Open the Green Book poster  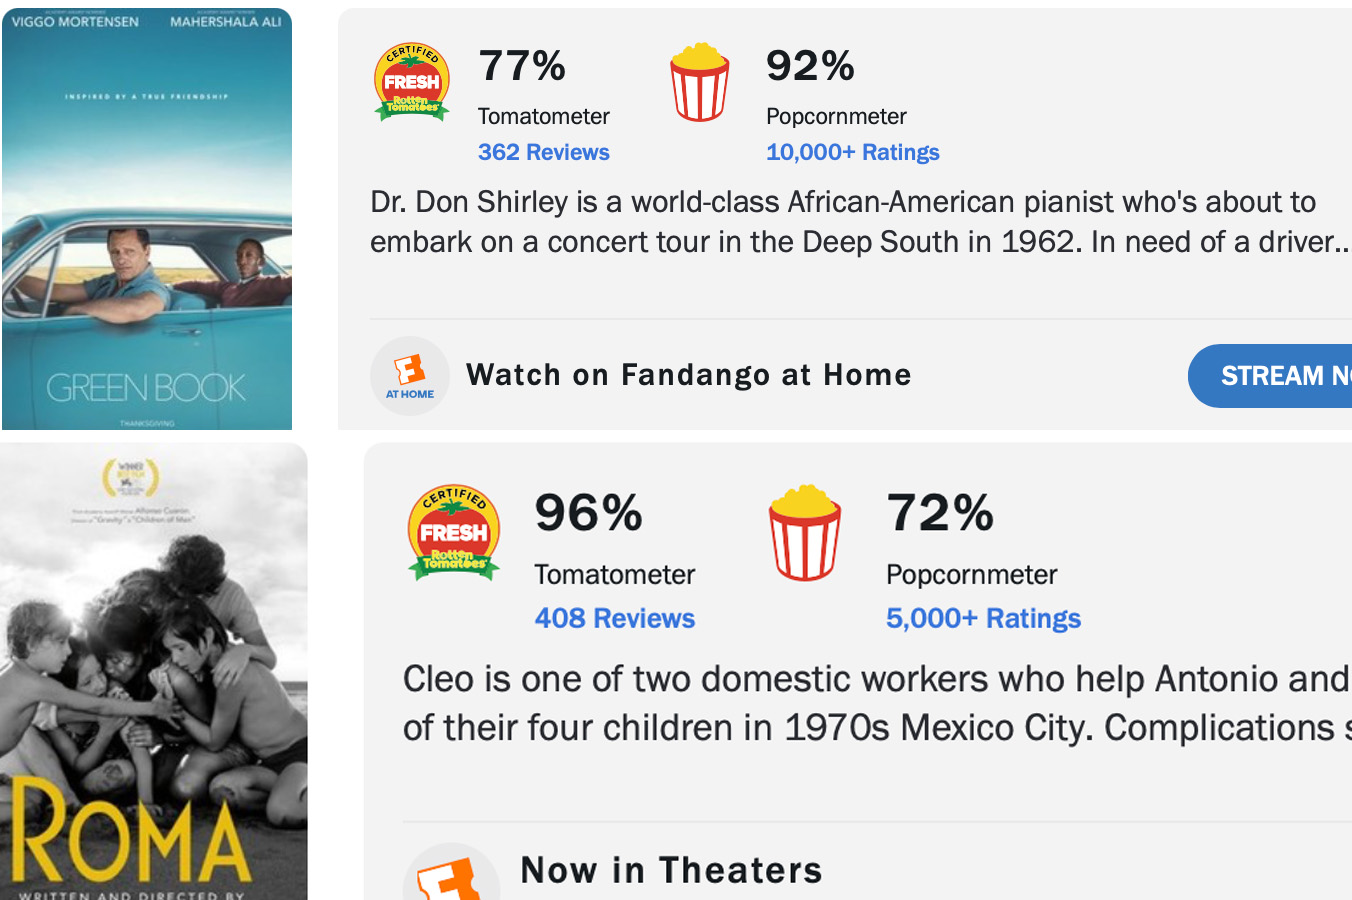[147, 219]
